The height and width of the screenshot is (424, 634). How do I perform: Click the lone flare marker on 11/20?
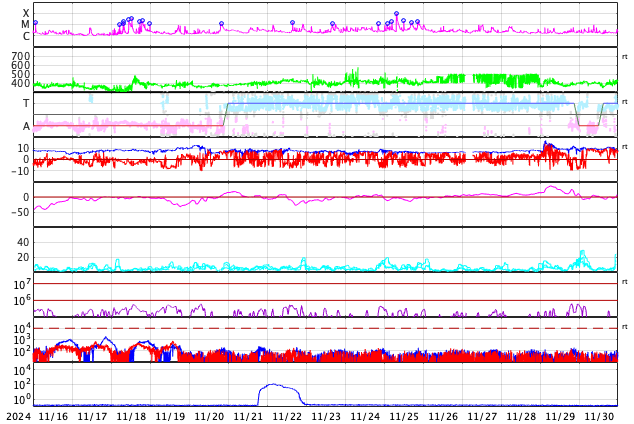pos(221,23)
